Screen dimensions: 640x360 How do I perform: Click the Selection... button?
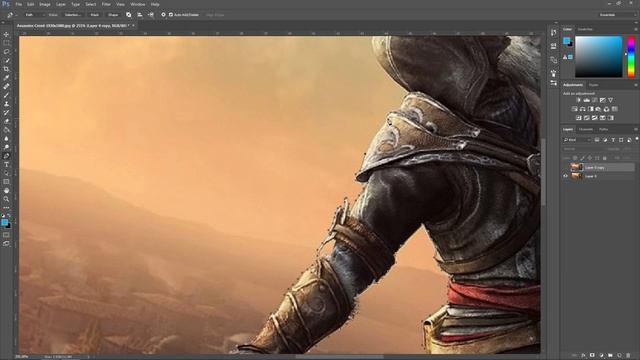(x=73, y=15)
